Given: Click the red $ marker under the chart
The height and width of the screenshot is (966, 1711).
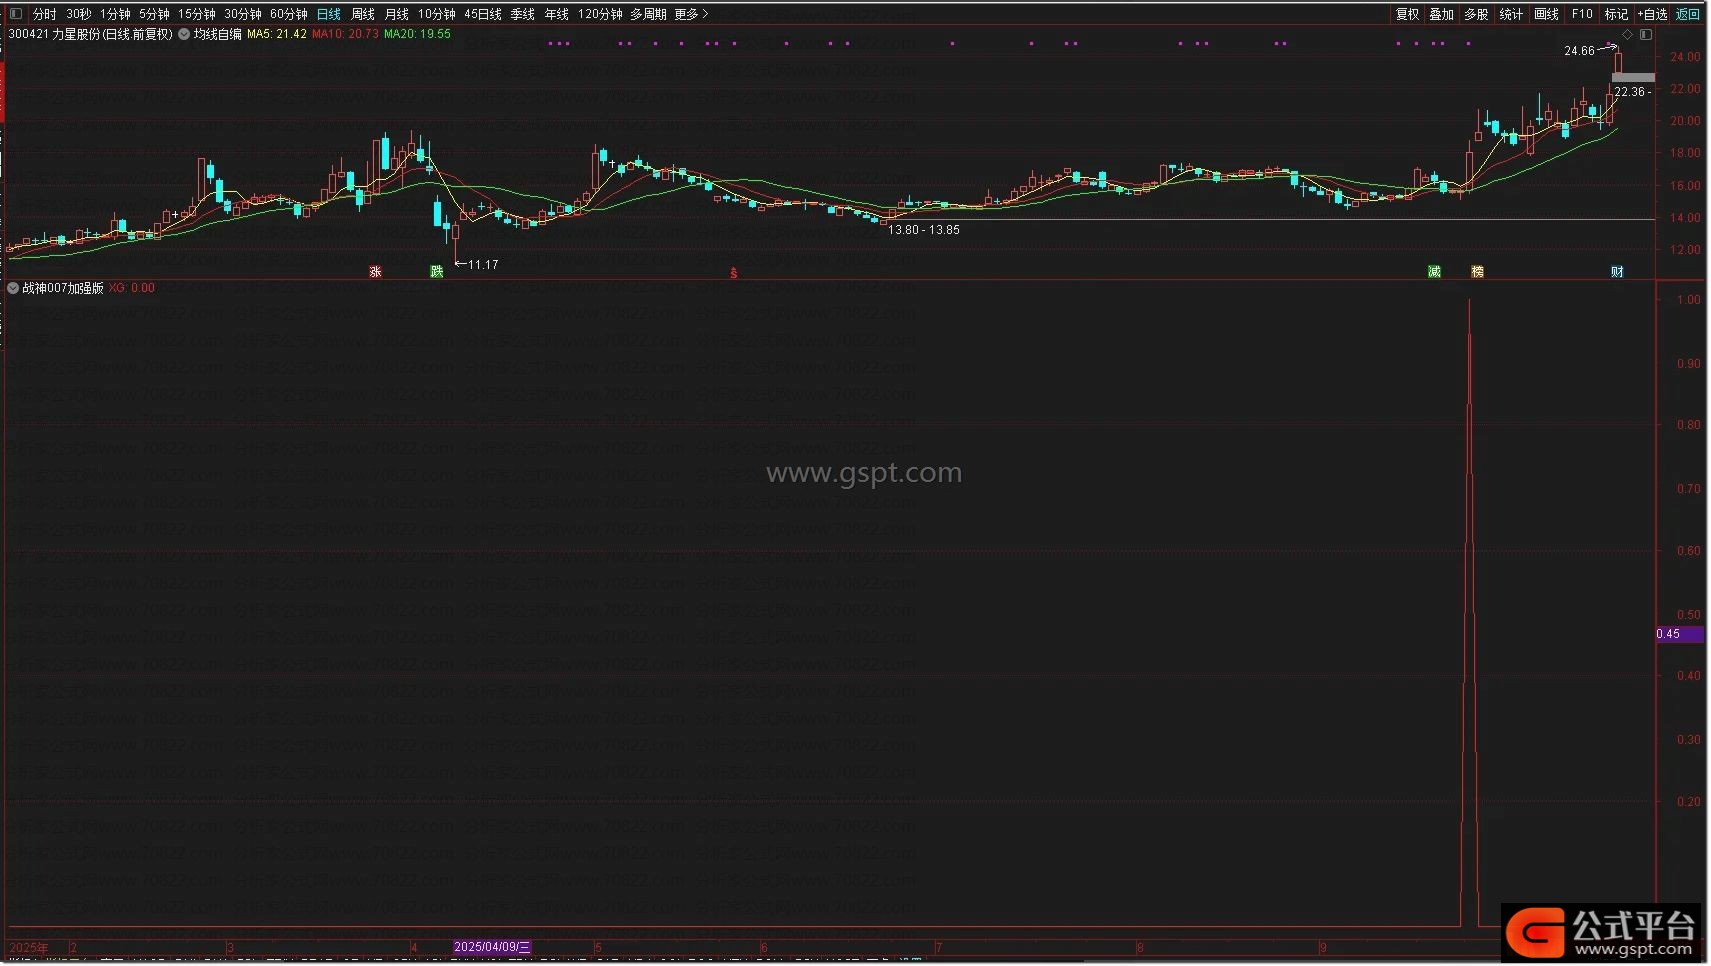Looking at the screenshot, I should tap(734, 273).
